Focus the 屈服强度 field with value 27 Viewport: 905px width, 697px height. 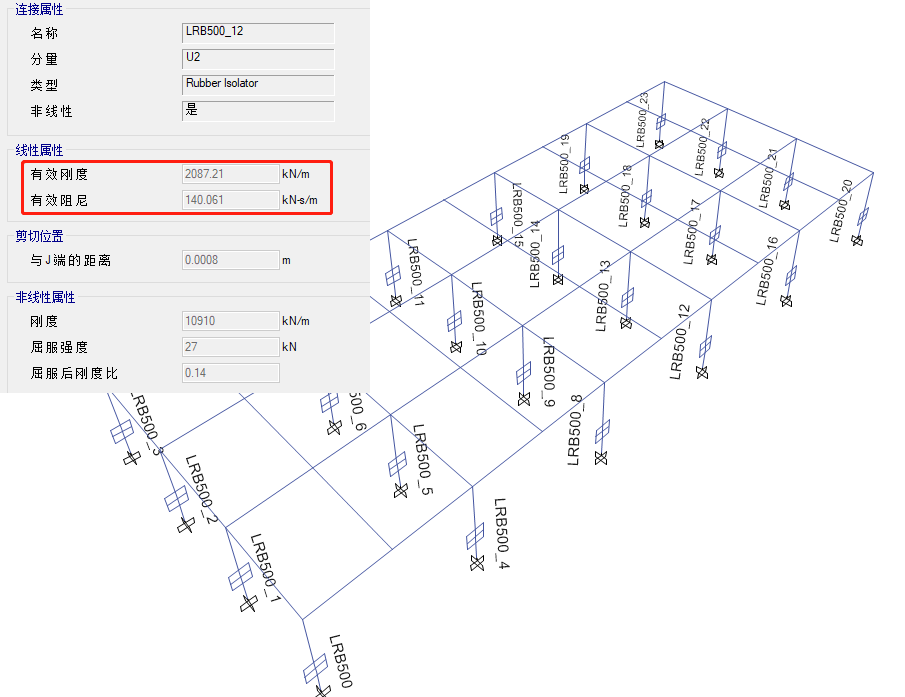230,347
